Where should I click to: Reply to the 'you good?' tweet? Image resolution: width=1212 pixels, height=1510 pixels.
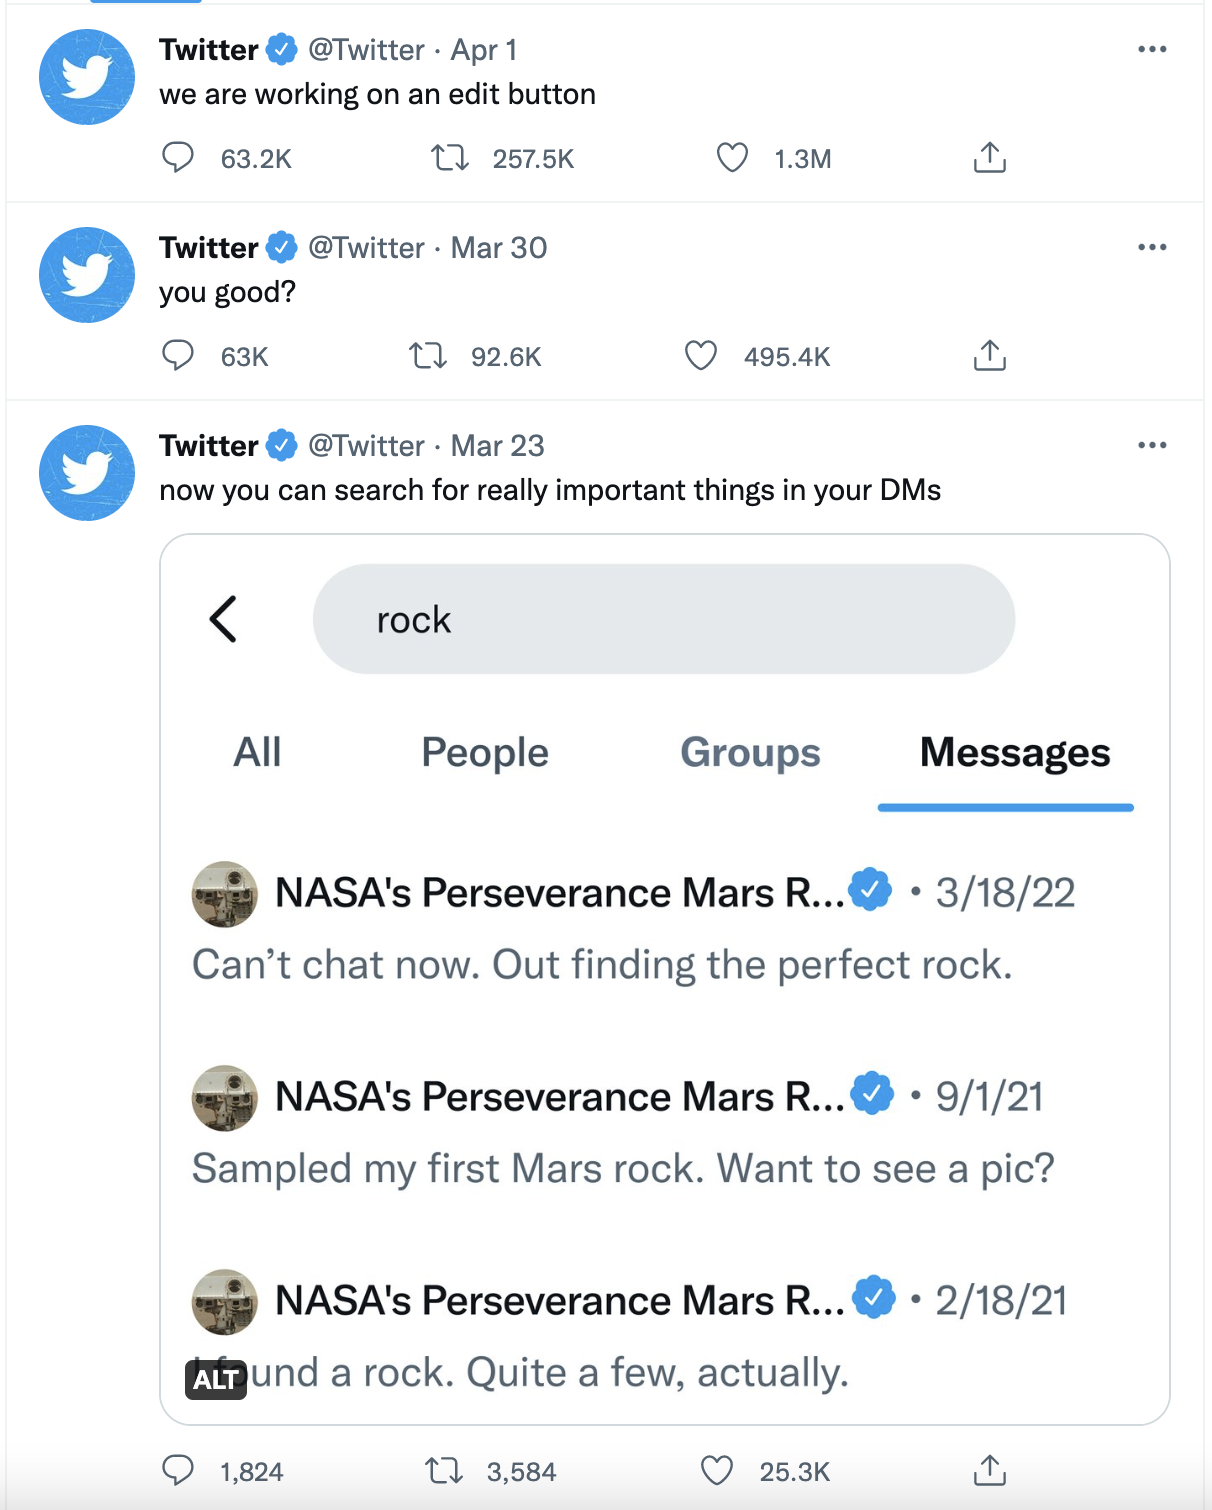click(x=178, y=356)
